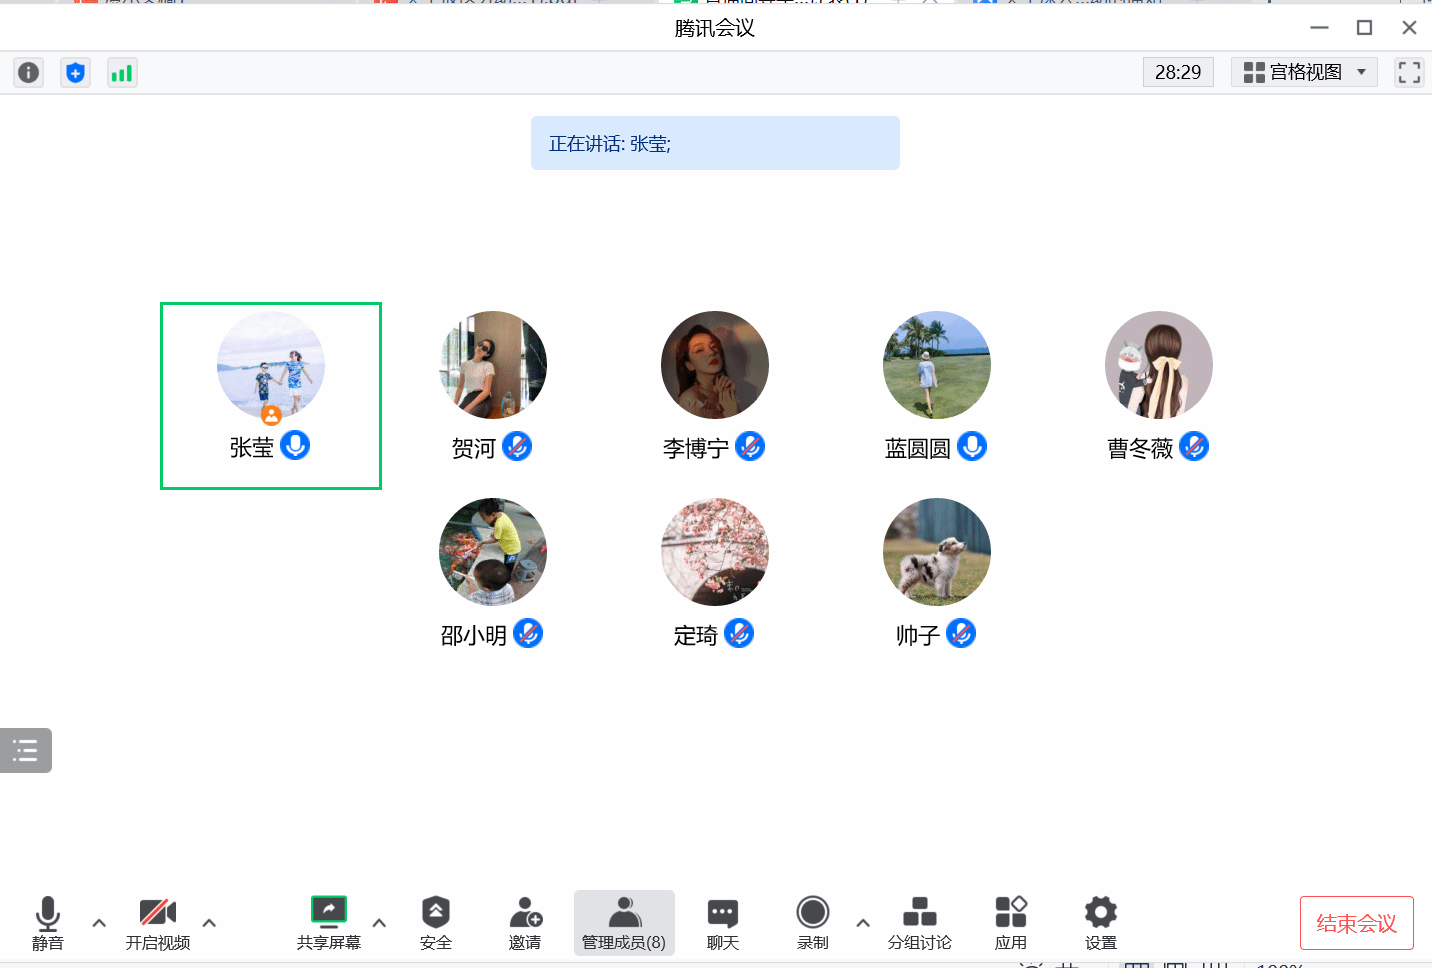This screenshot has width=1432, height=968.
Task: Click 帅子's dog avatar
Action: [937, 552]
